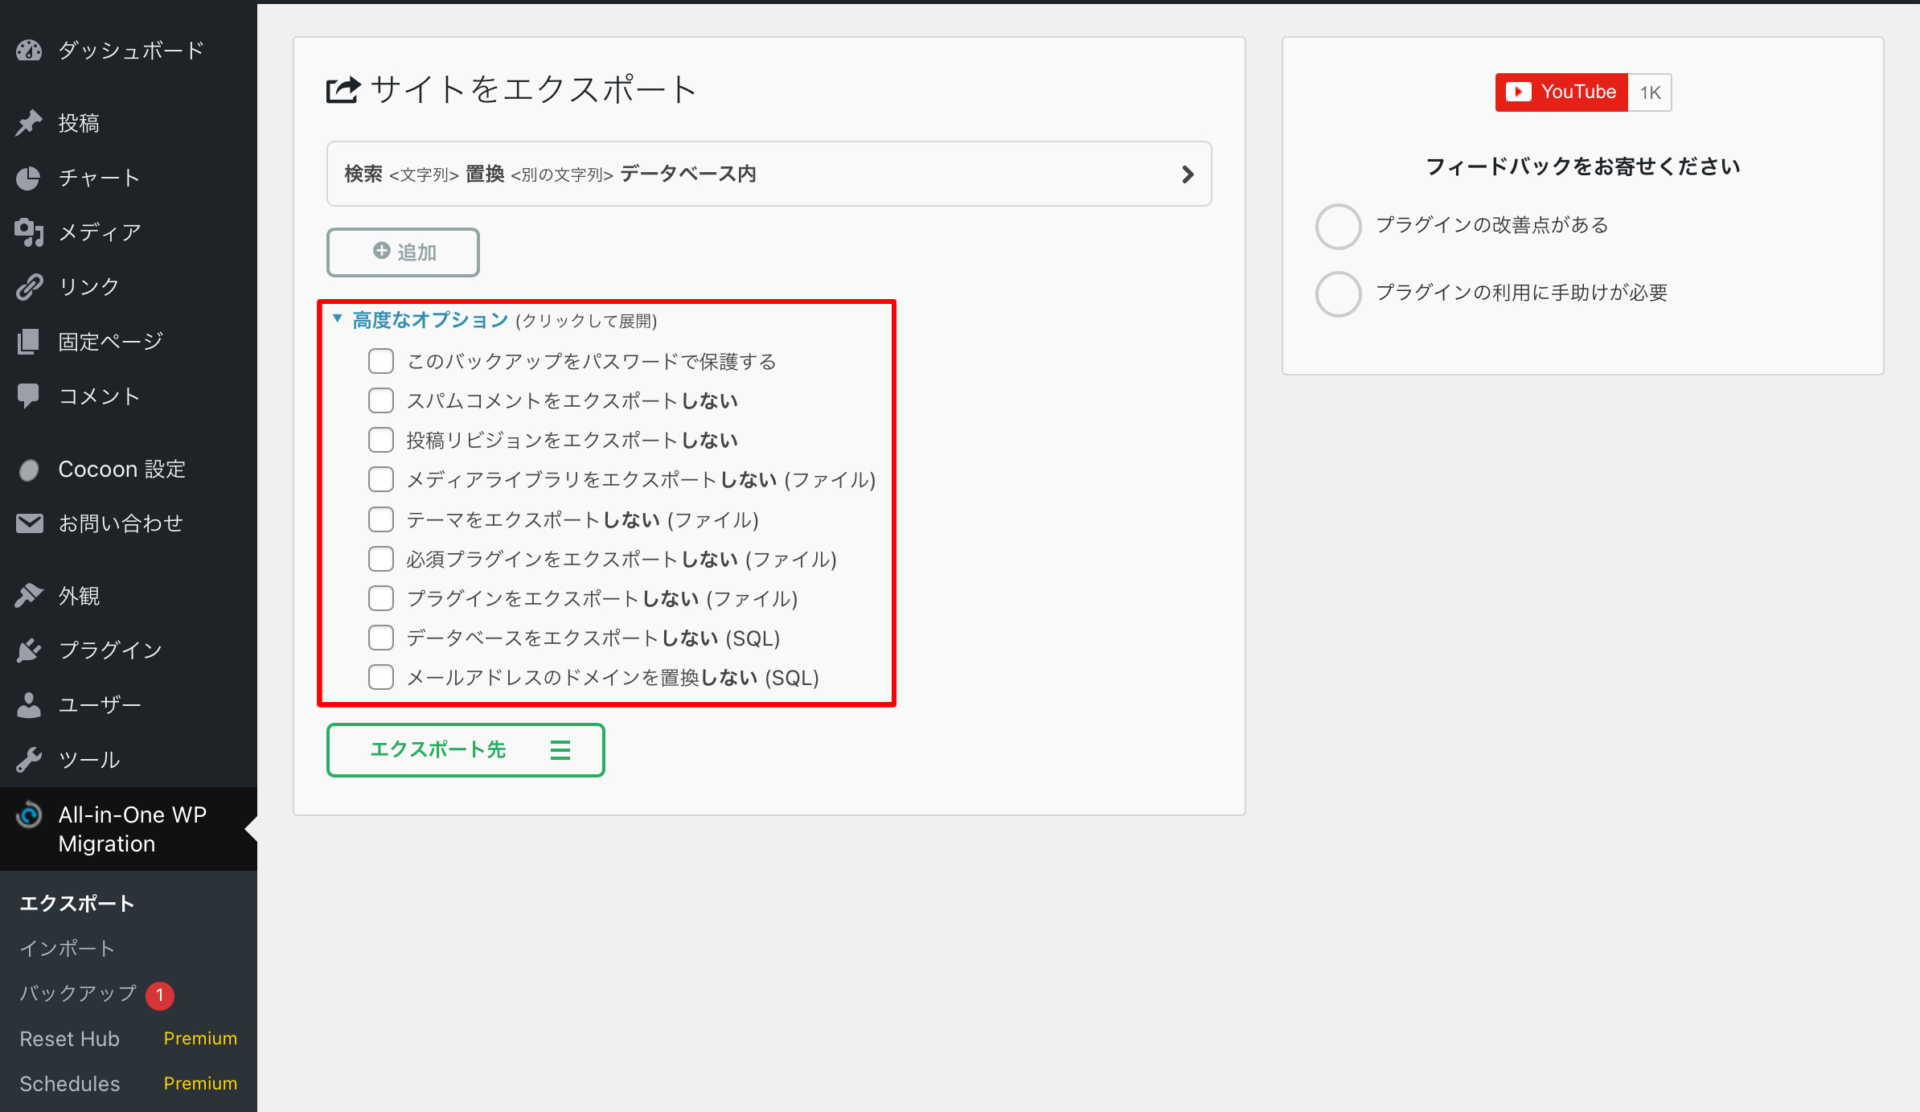1920x1112 pixels.
Task: Click the pushpin icon beside 投稿
Action: coord(29,123)
